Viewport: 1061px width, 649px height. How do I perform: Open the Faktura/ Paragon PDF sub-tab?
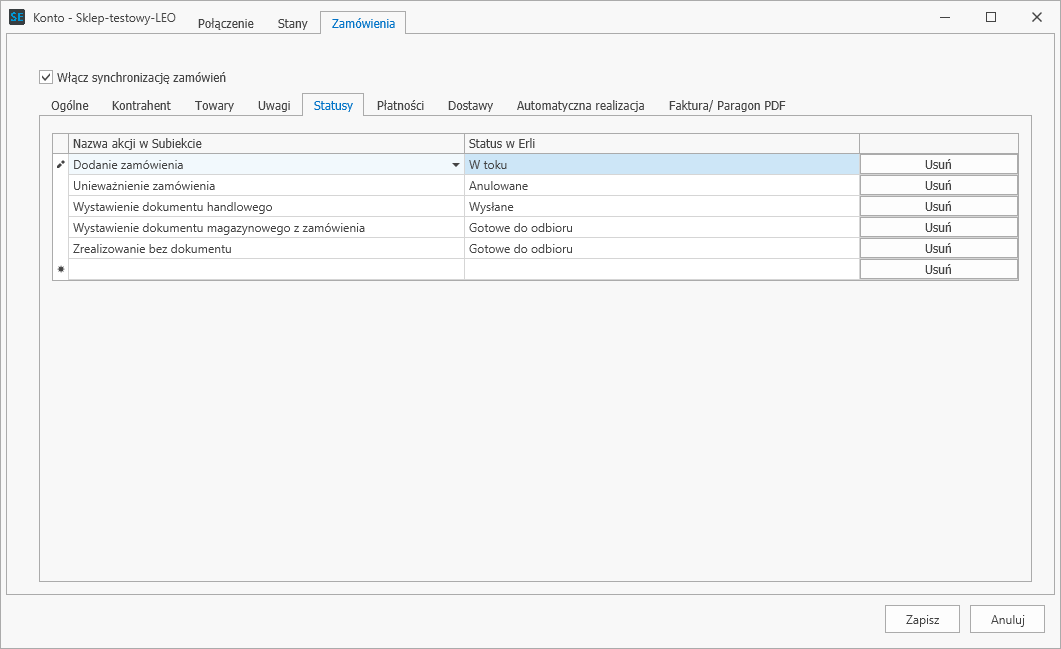click(x=727, y=106)
